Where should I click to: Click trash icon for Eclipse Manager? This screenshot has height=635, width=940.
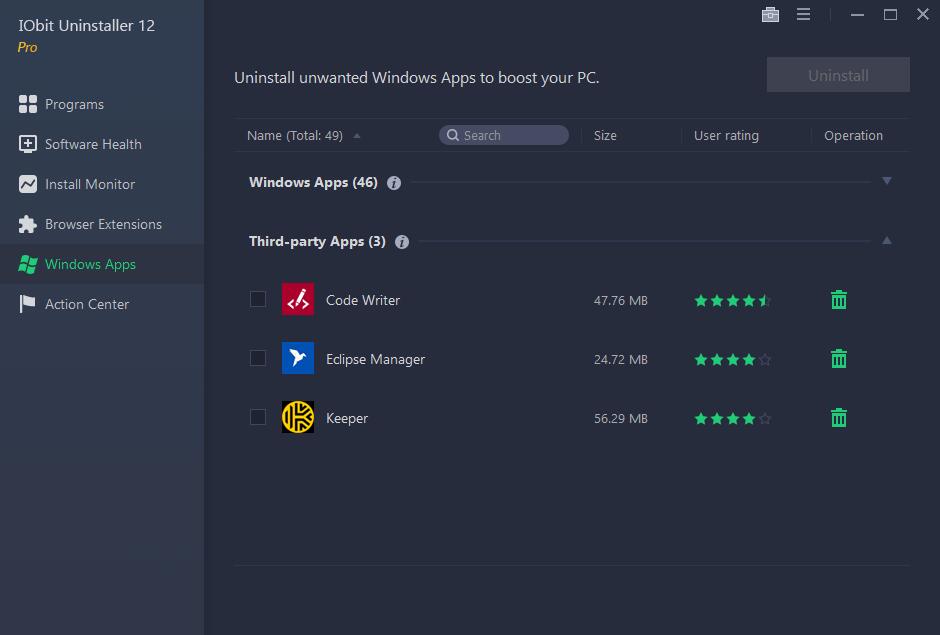coord(839,359)
